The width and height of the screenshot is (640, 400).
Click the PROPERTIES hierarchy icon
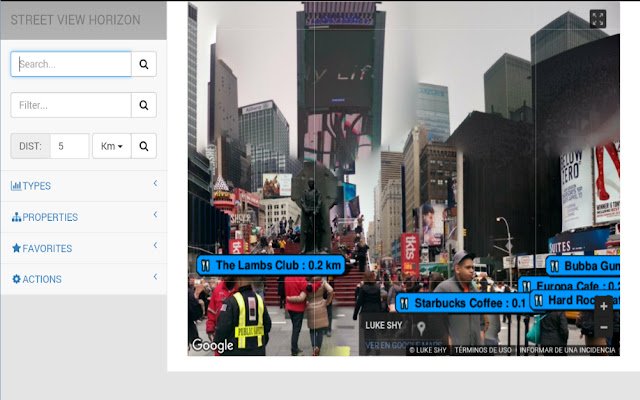[x=16, y=217]
